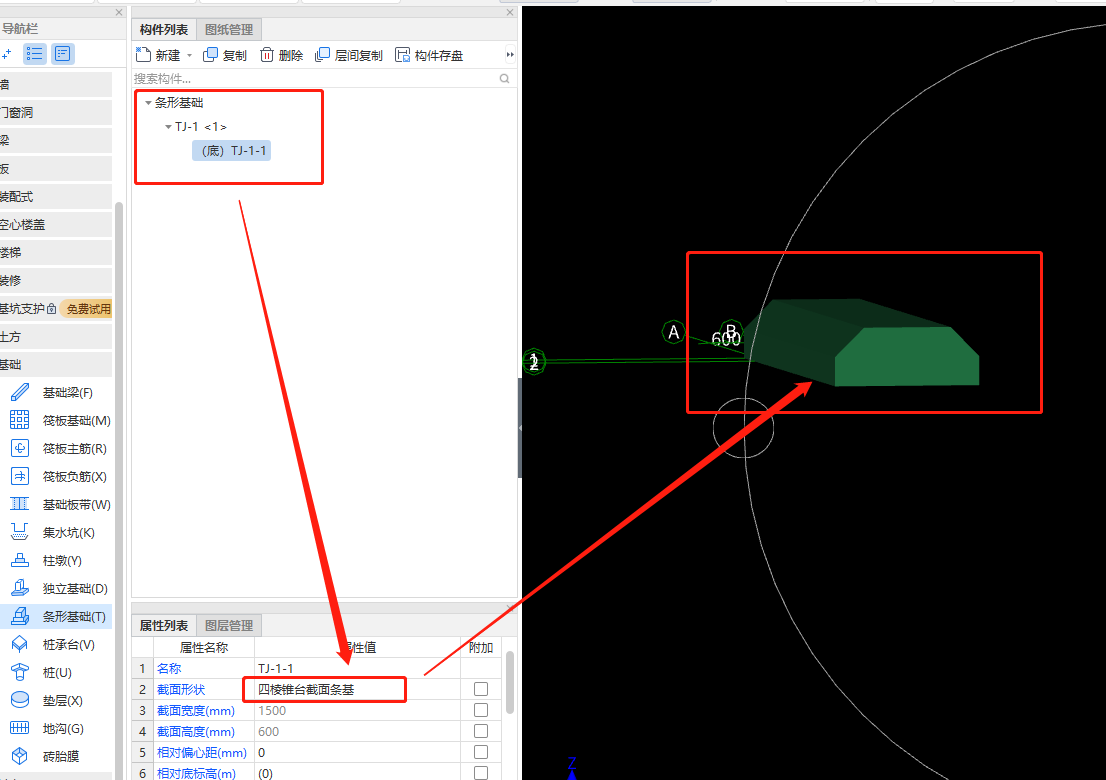Click the 截面宽度(mm) property link
Viewport: 1106px width, 780px height.
coord(196,710)
